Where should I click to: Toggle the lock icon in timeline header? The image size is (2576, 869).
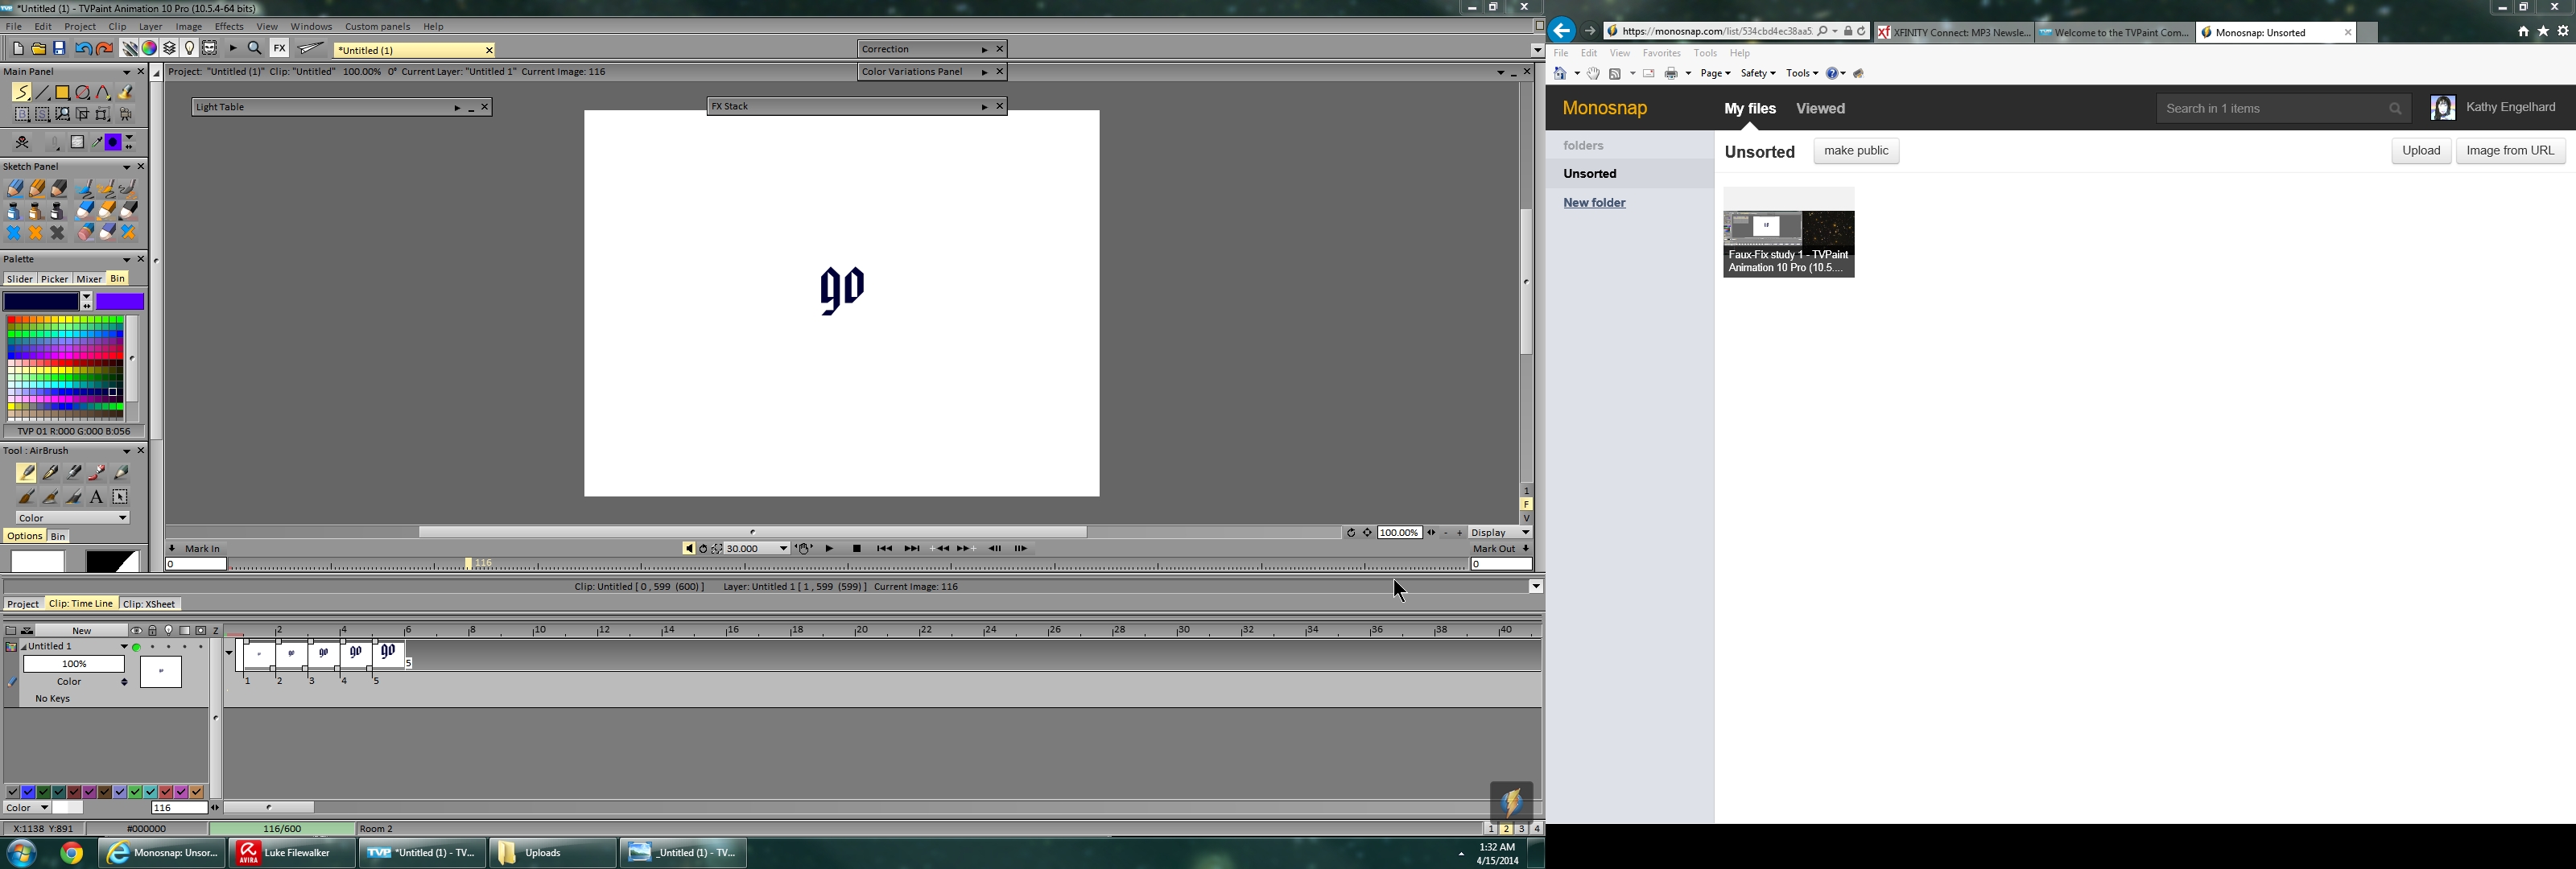coord(153,631)
